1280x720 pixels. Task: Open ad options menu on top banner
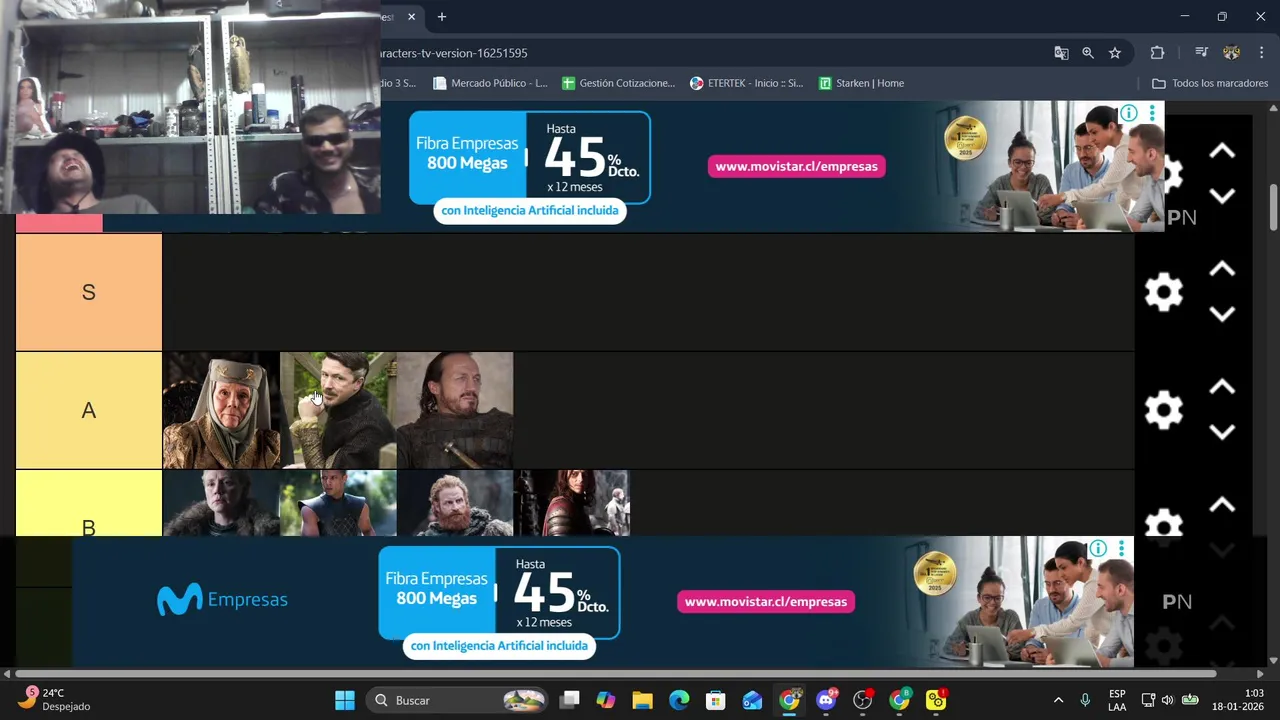[x=1152, y=113]
